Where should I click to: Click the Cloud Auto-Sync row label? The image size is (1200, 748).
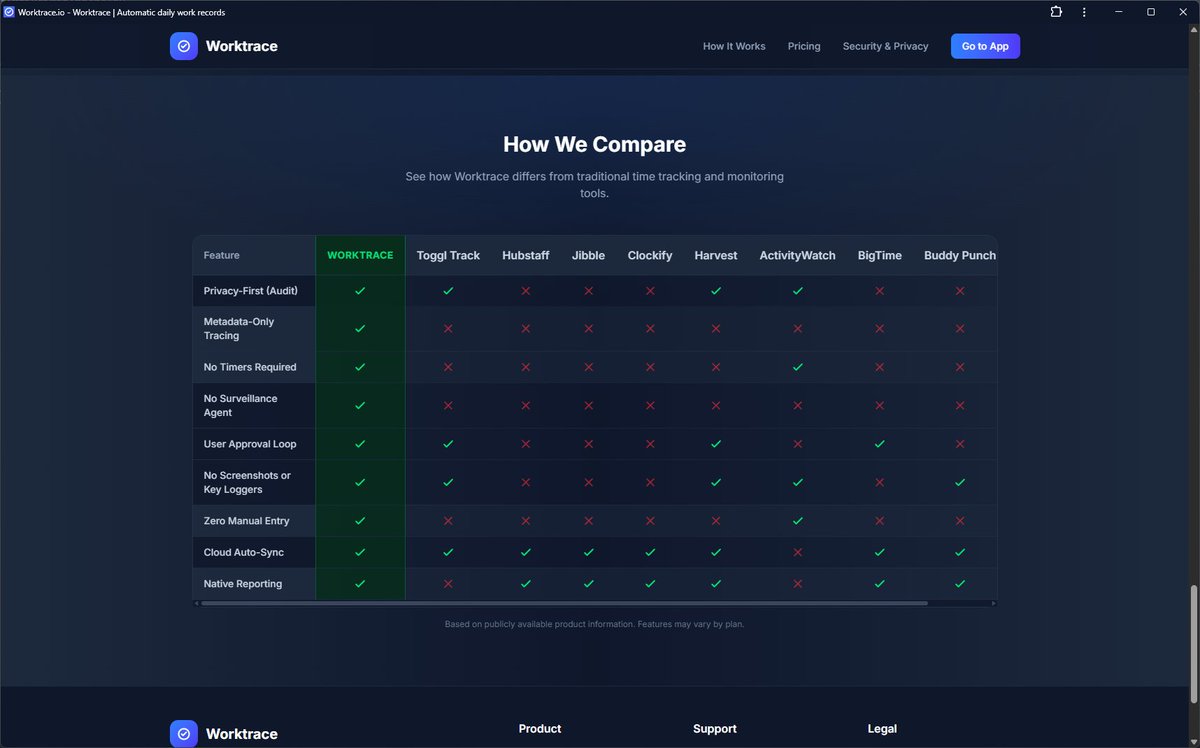pyautogui.click(x=244, y=552)
